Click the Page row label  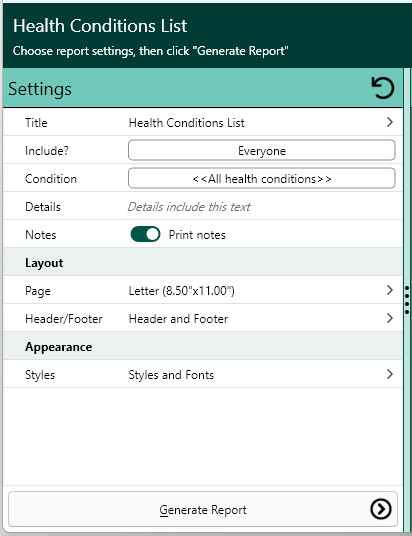(38, 291)
